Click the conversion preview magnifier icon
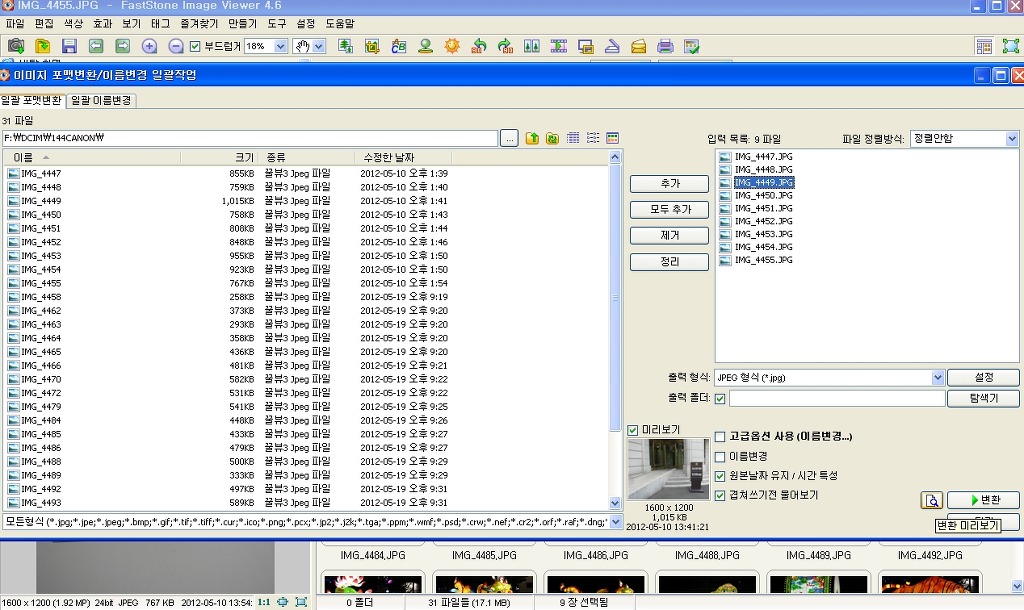The image size is (1024, 610). click(x=931, y=500)
